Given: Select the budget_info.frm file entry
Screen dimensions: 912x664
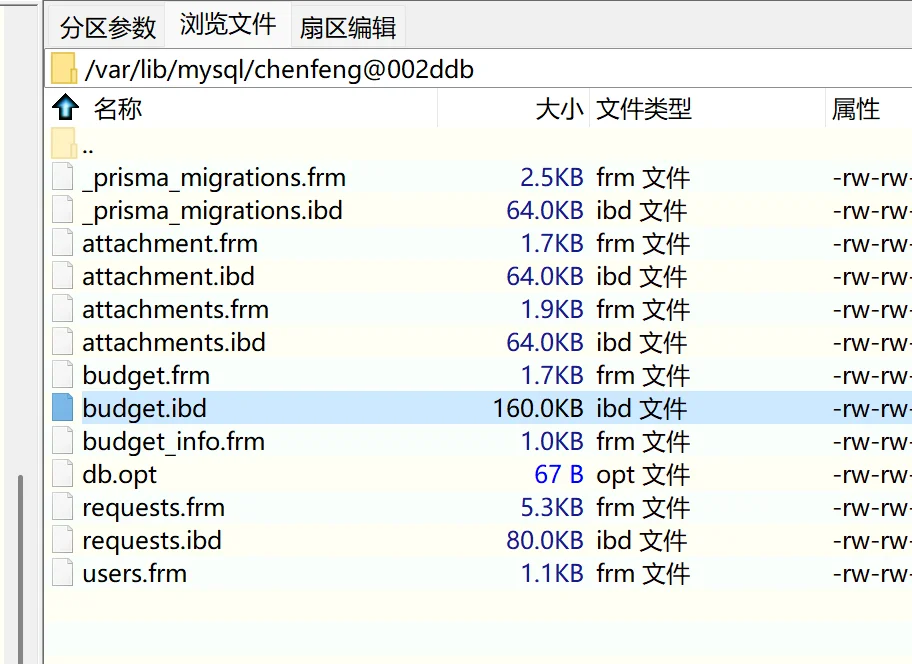Looking at the screenshot, I should pyautogui.click(x=173, y=442).
